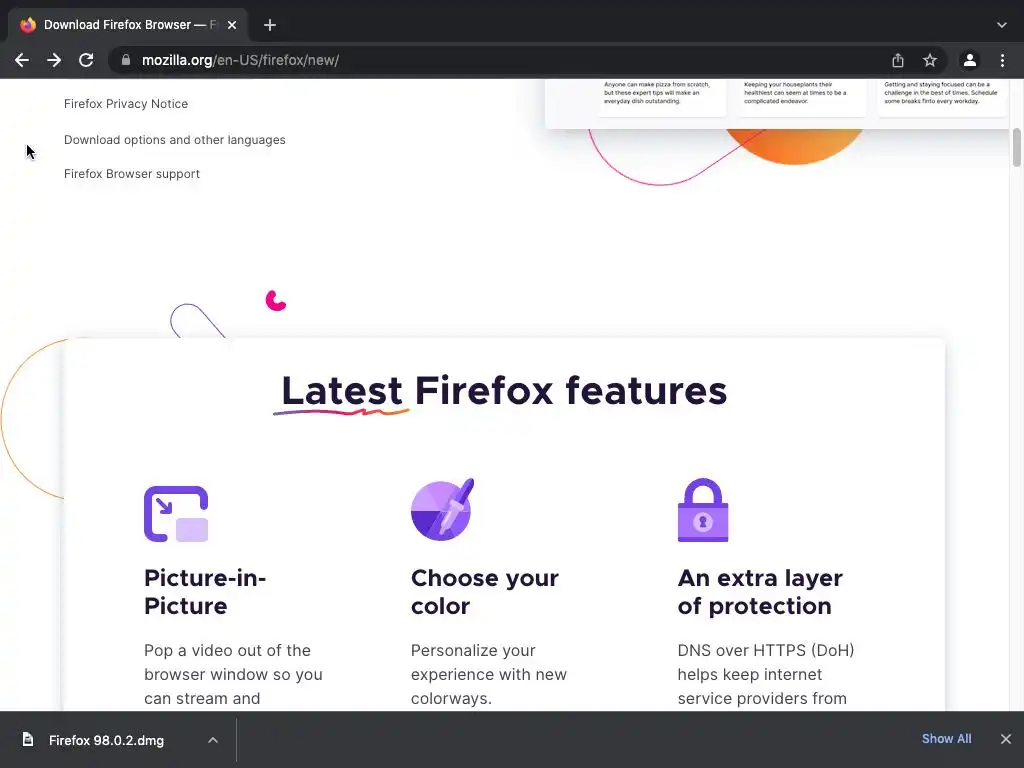This screenshot has height=768, width=1024.
Task: Open Download options and other languages
Action: 174,140
